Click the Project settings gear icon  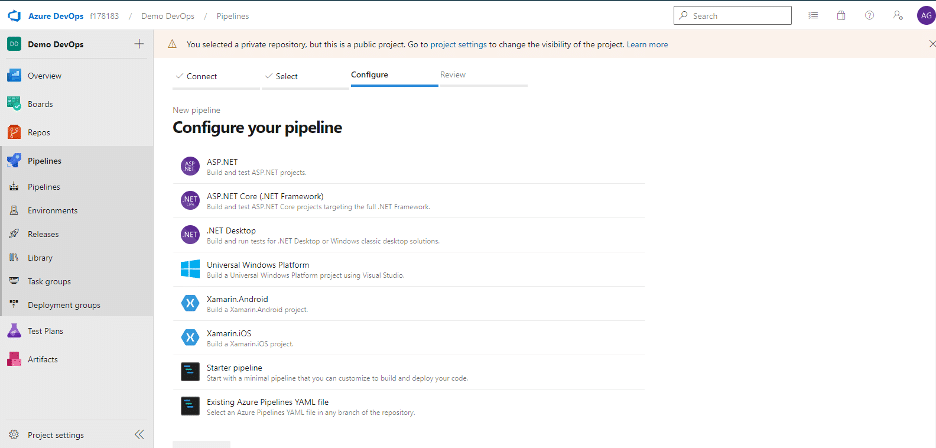pyautogui.click(x=15, y=435)
